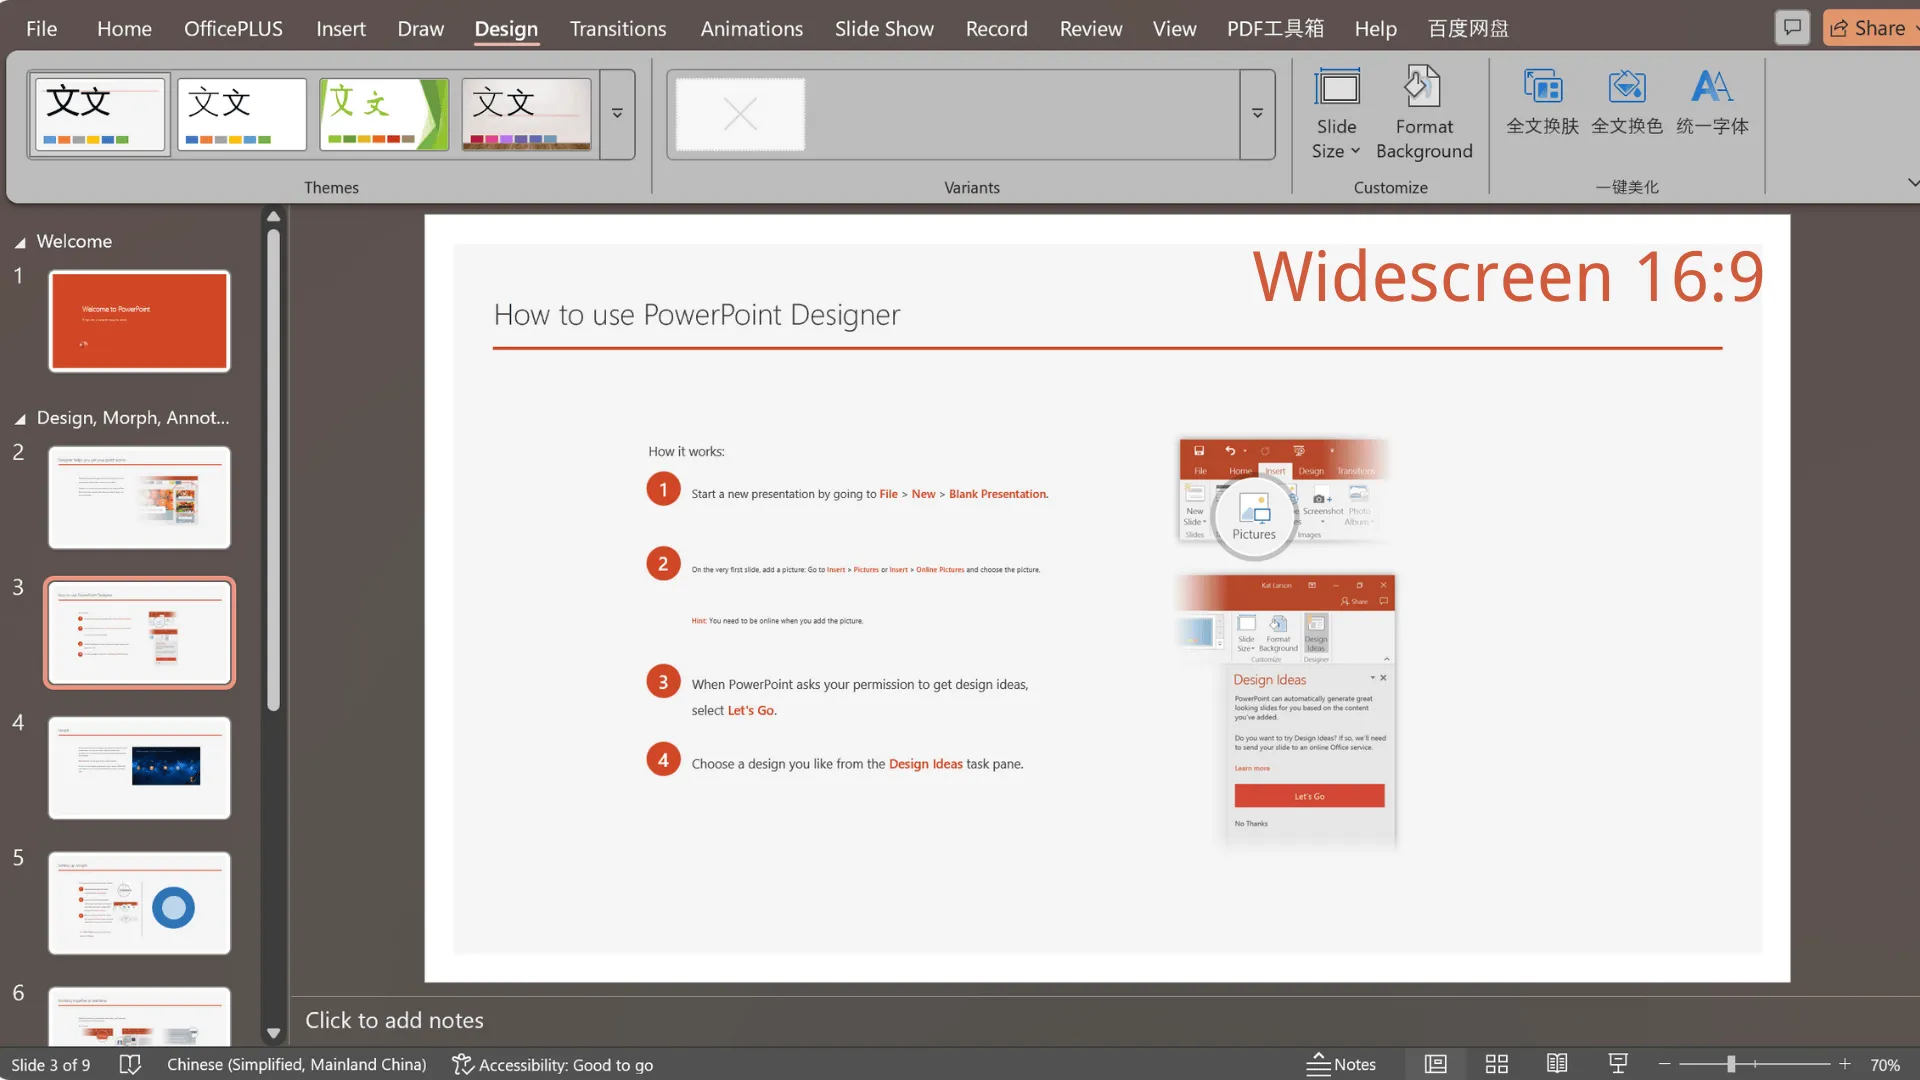Select slide 4 thumbnail
This screenshot has width=1920, height=1080.
click(139, 768)
